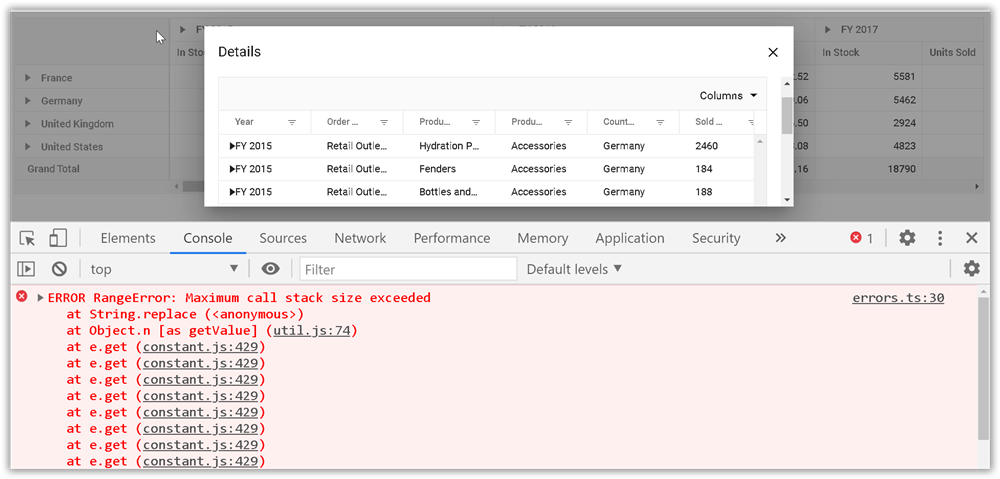Open filter menu for Year column
Screen dimensions: 1000x479
[x=292, y=122]
